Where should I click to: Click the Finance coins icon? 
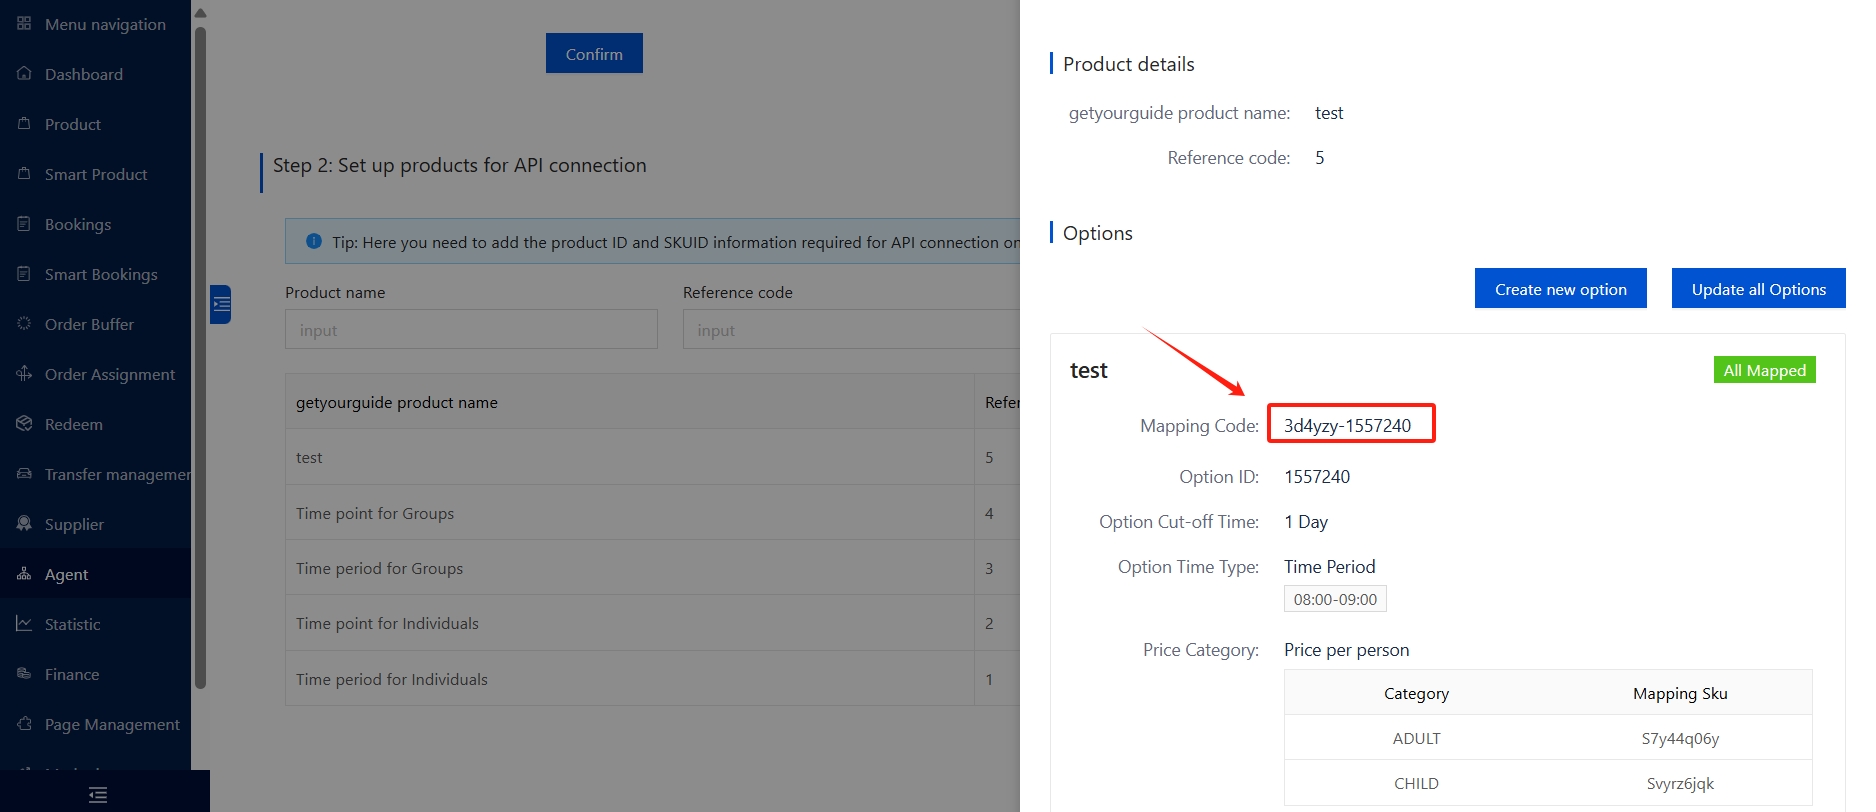click(x=24, y=674)
